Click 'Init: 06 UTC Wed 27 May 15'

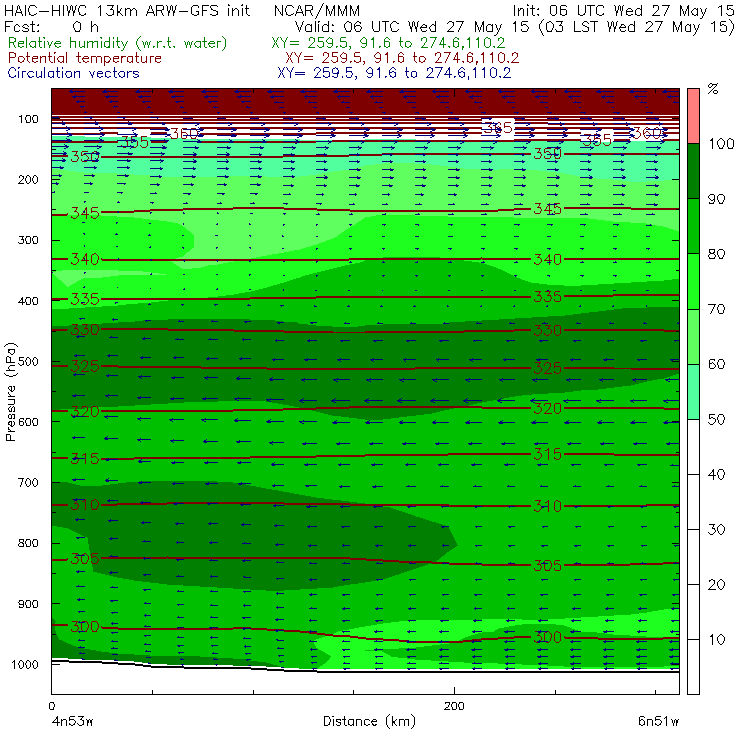pos(623,10)
